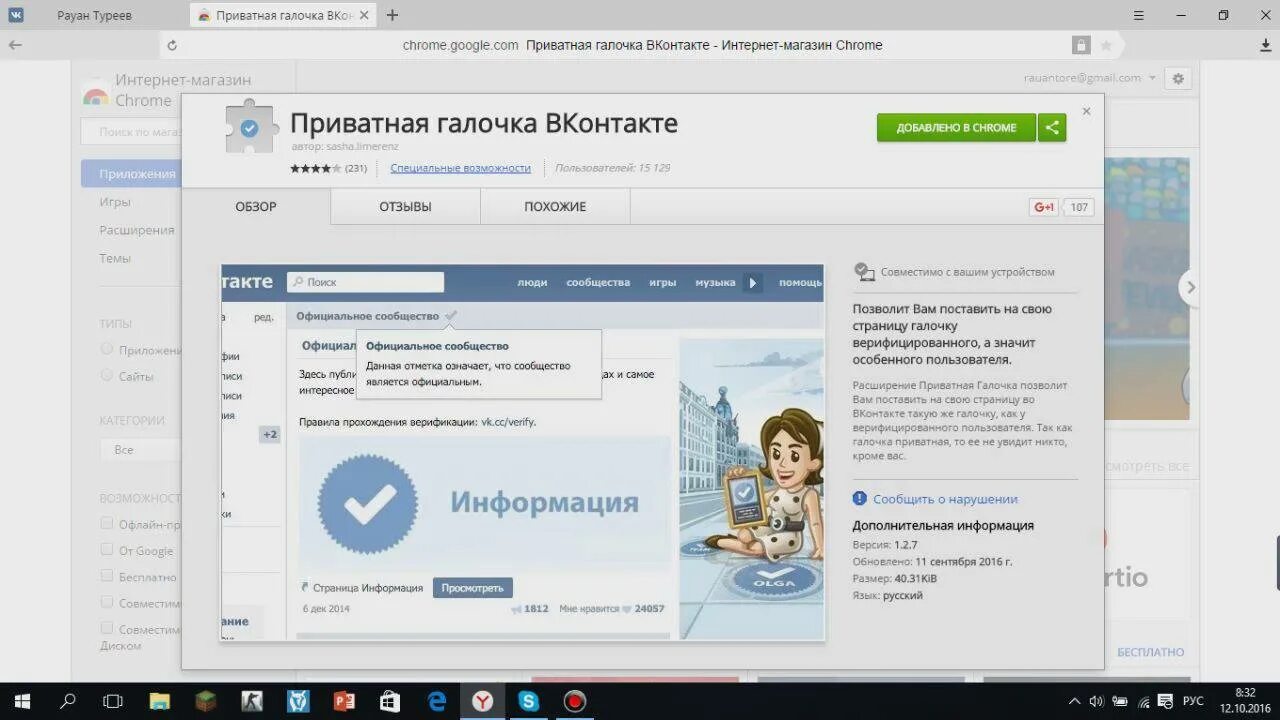Open the browser downloads arrow
The image size is (1280, 720).
tap(1265, 45)
